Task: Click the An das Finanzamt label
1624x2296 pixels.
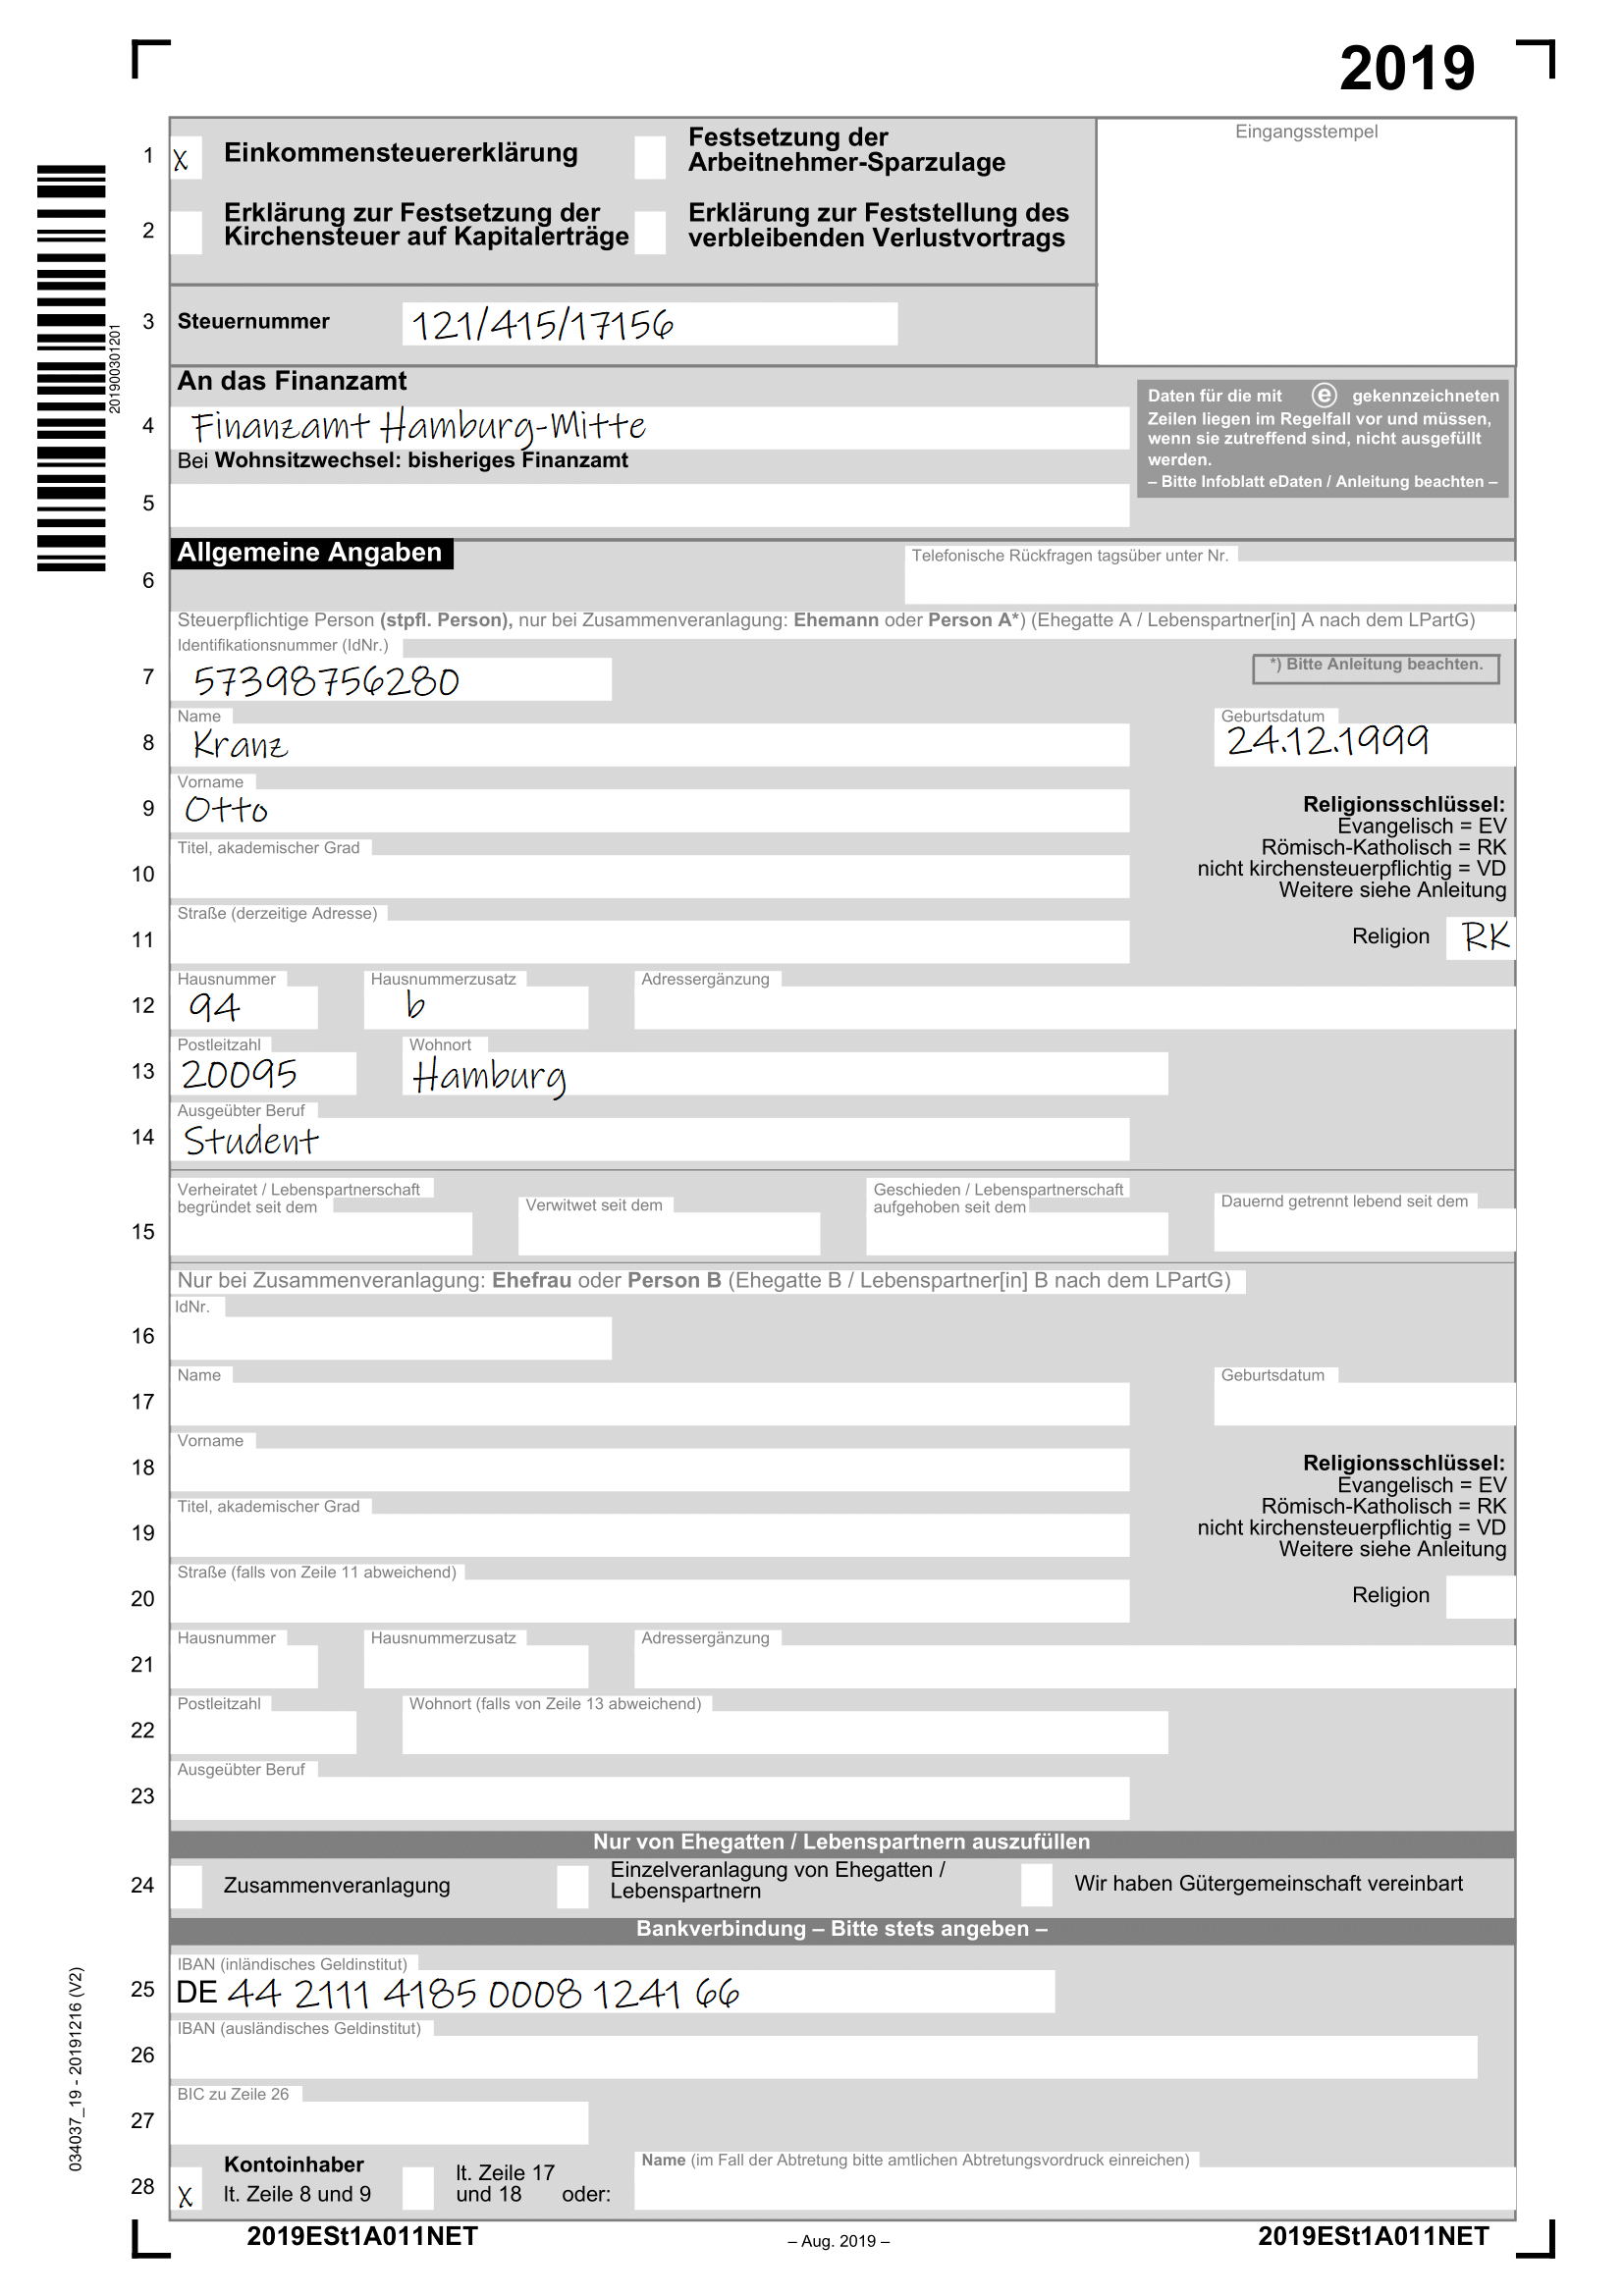Action: [292, 382]
